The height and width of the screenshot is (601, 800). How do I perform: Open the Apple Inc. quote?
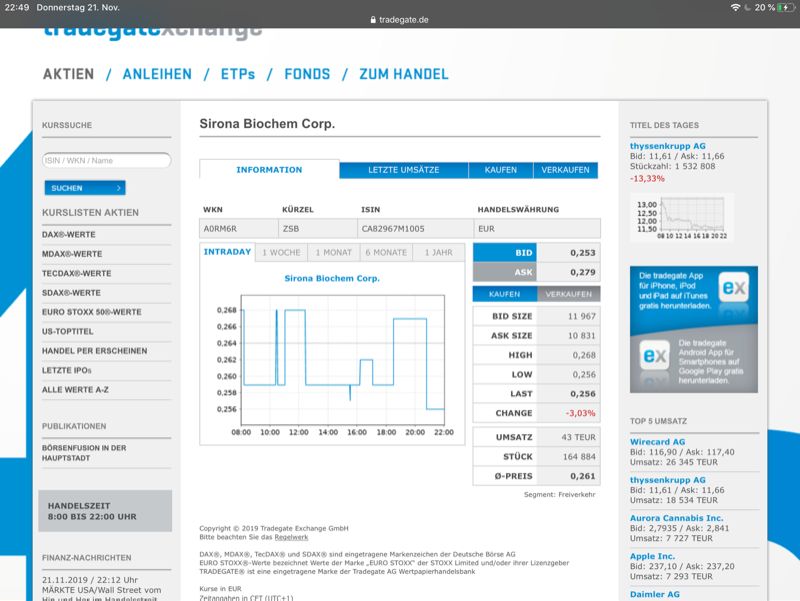tap(652, 556)
